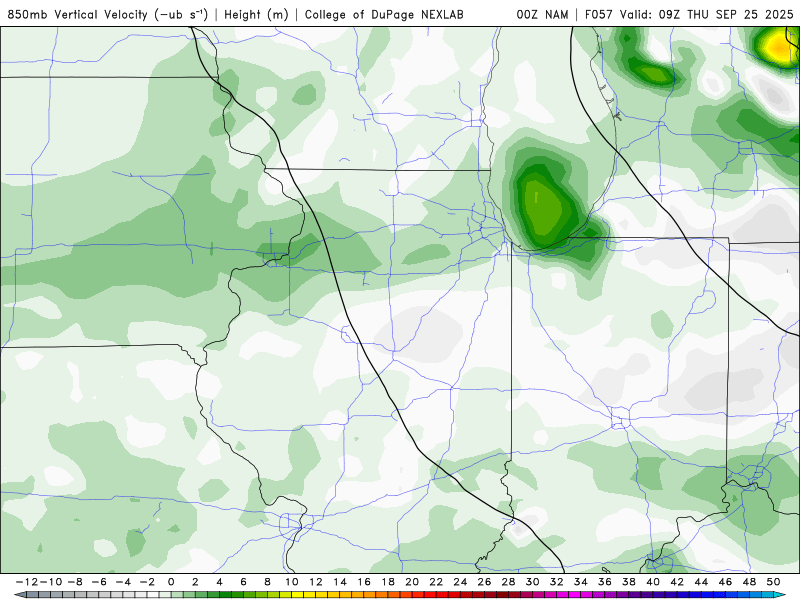Select the 'College of DuPage NEXLAB' text

pos(384,15)
